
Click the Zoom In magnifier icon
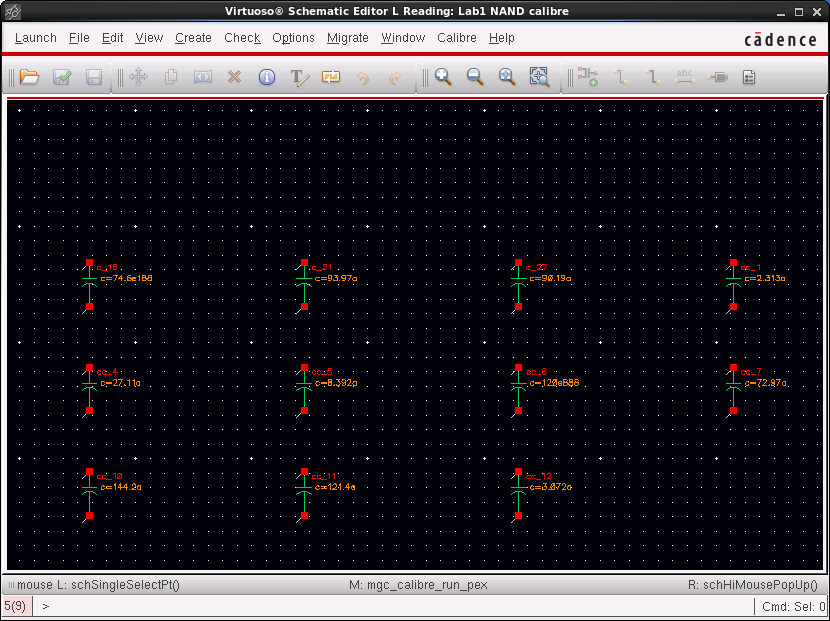click(443, 77)
